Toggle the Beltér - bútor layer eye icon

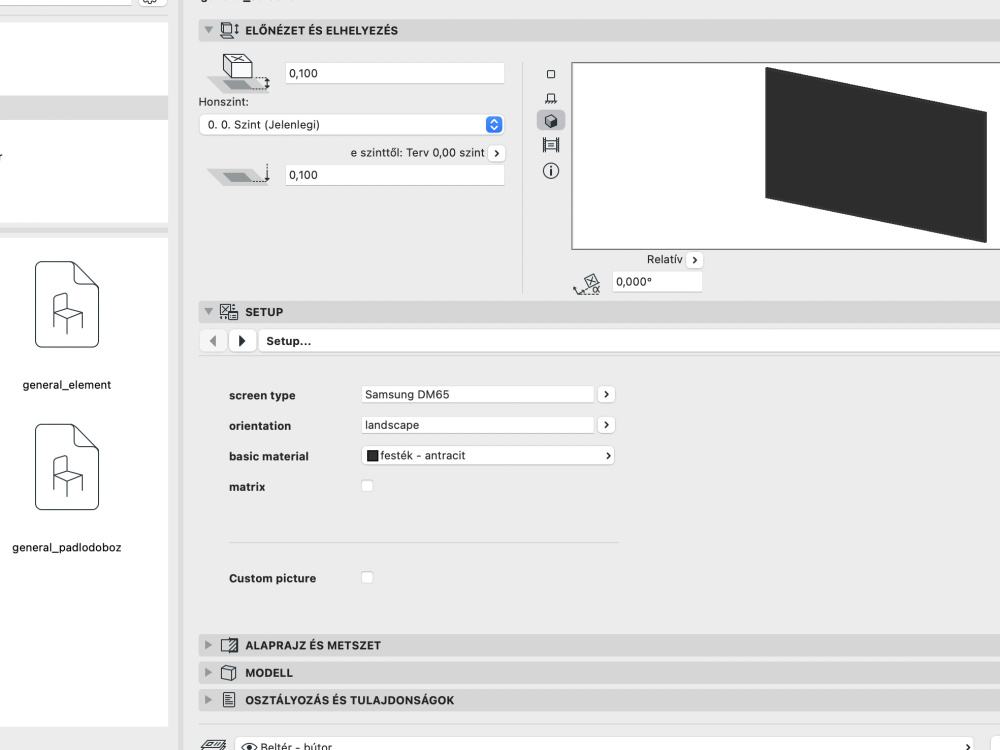[249, 746]
